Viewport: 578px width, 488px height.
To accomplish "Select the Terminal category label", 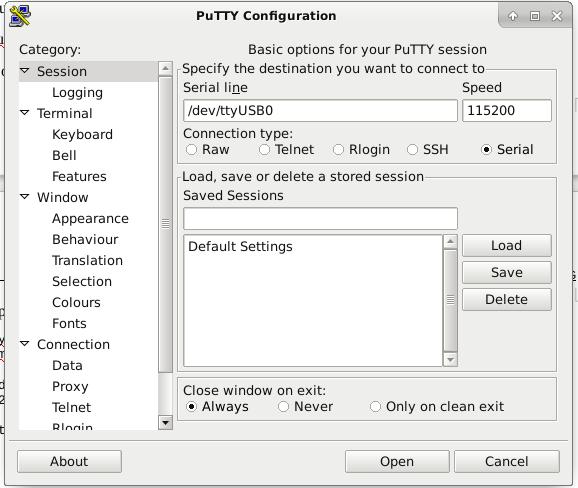I will [x=65, y=114].
